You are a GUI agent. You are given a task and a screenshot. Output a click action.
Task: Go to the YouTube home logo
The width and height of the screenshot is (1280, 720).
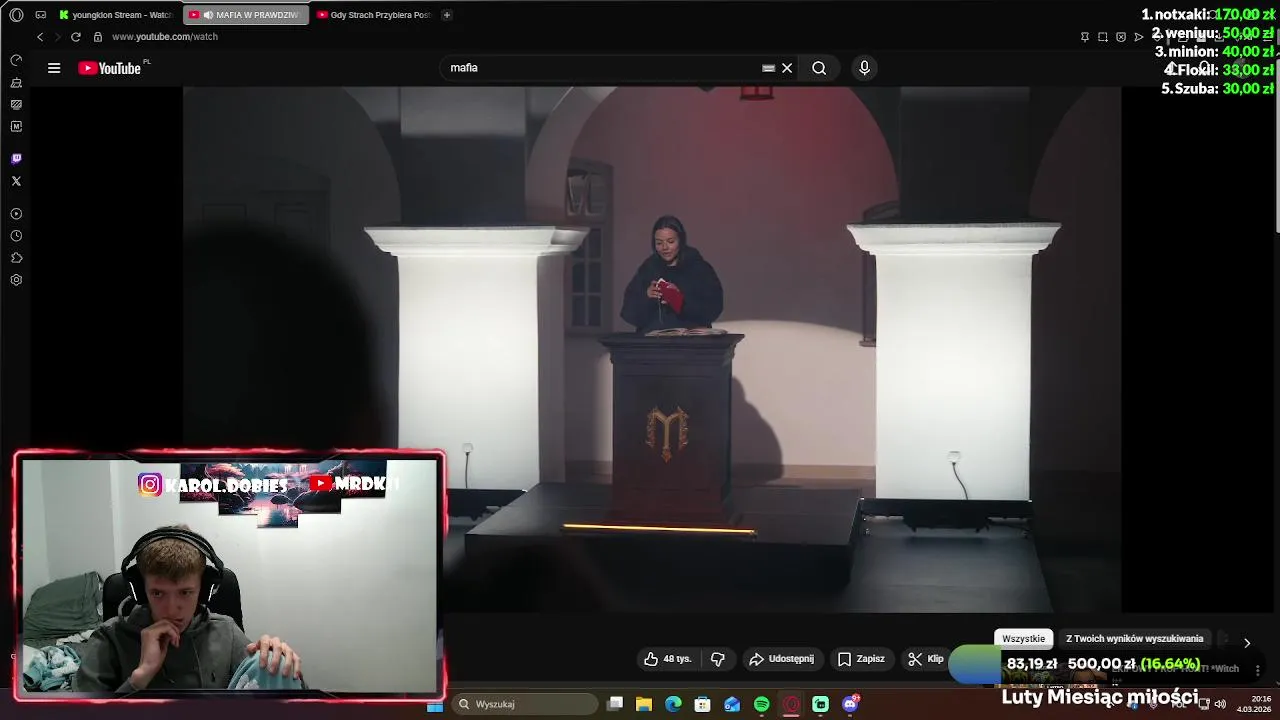[x=110, y=68]
